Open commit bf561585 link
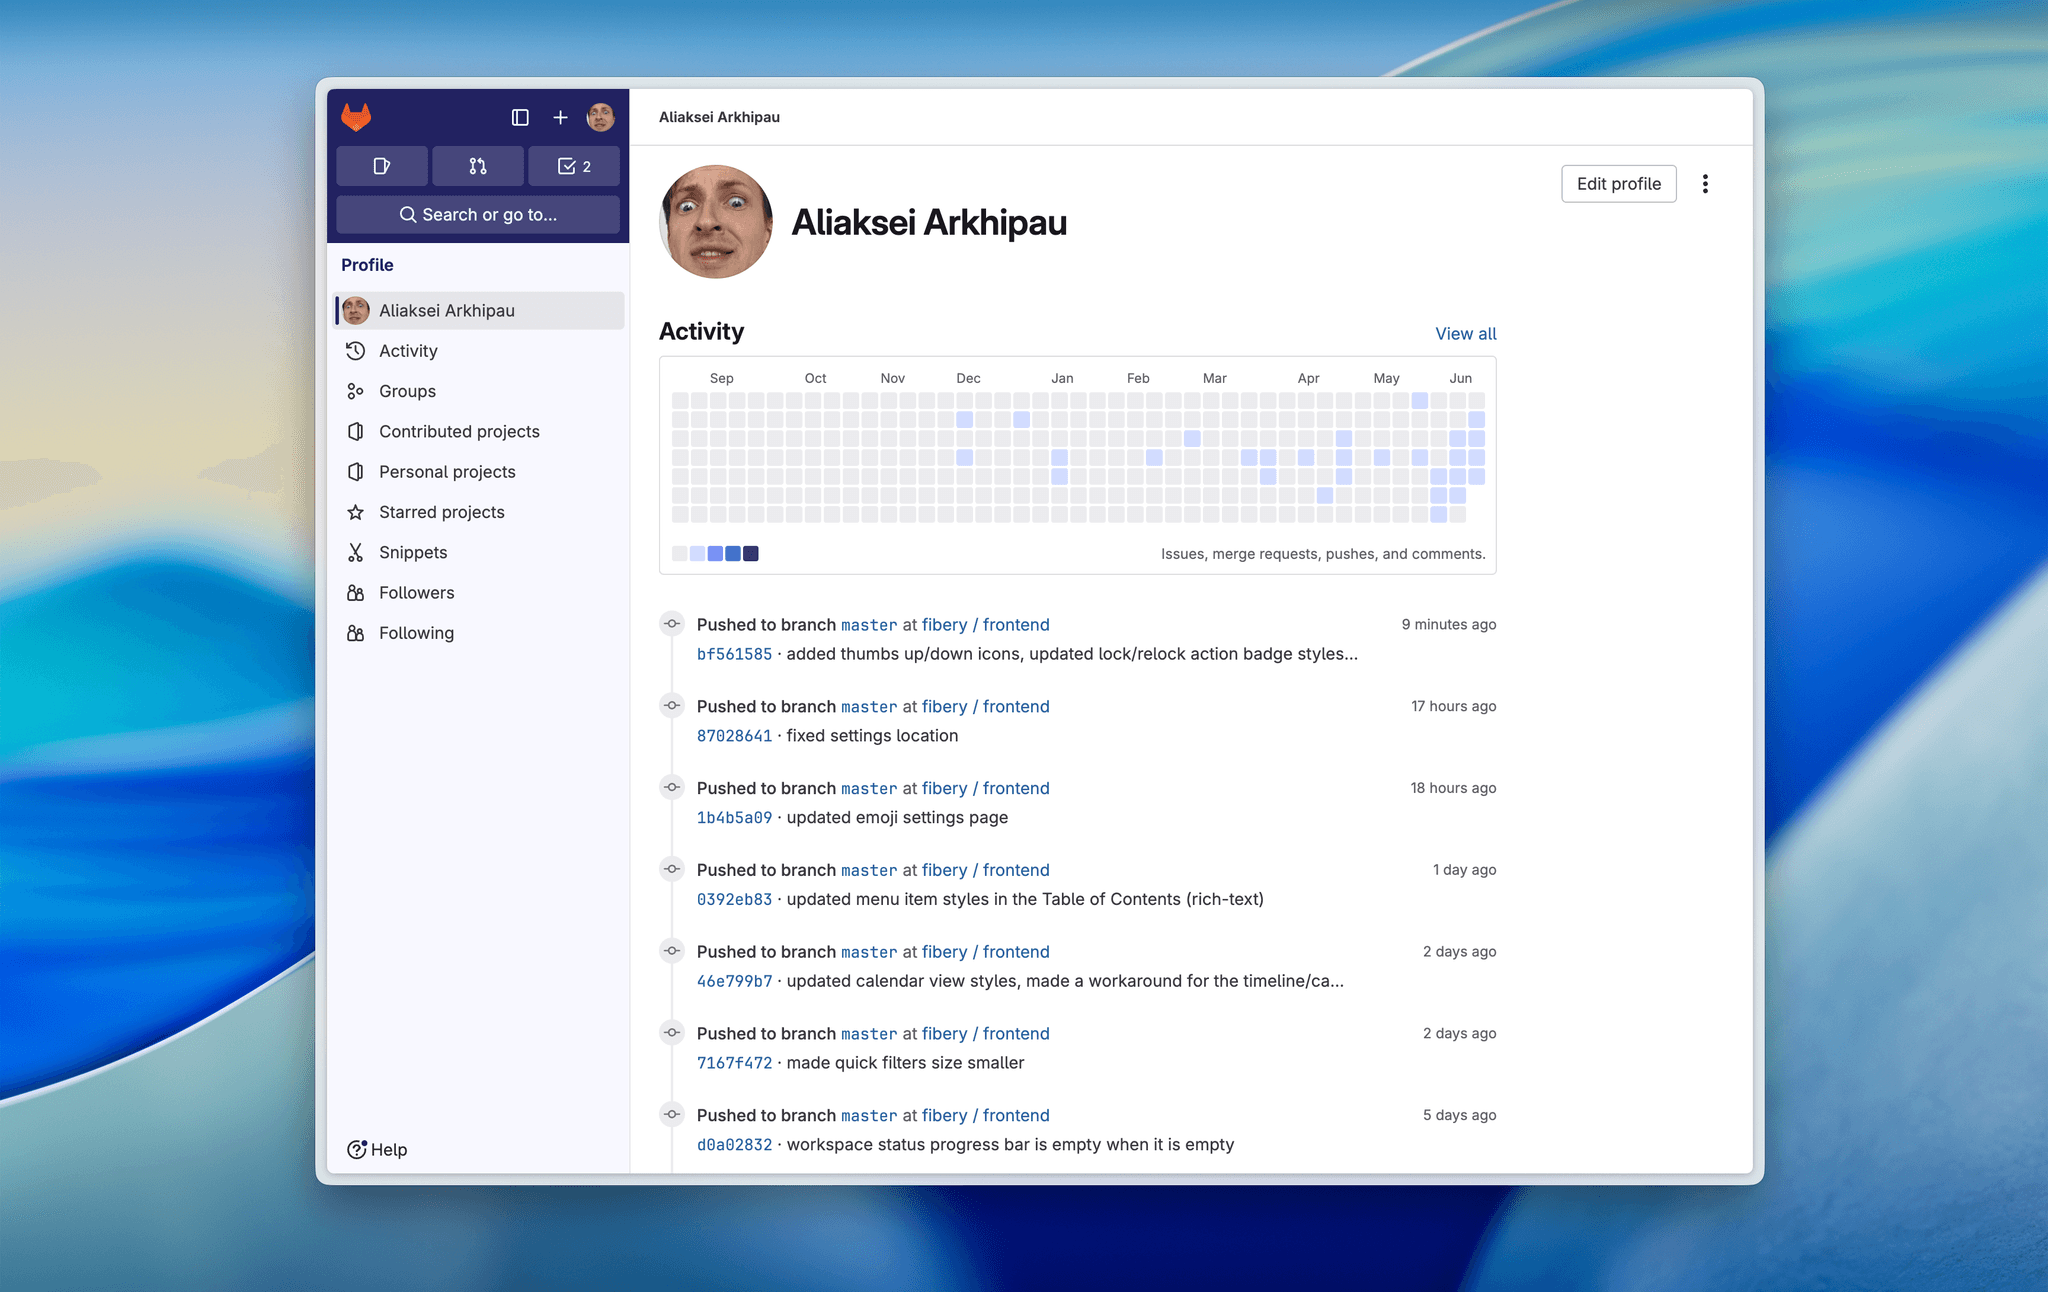Viewport: 2048px width, 1292px height. tap(734, 654)
